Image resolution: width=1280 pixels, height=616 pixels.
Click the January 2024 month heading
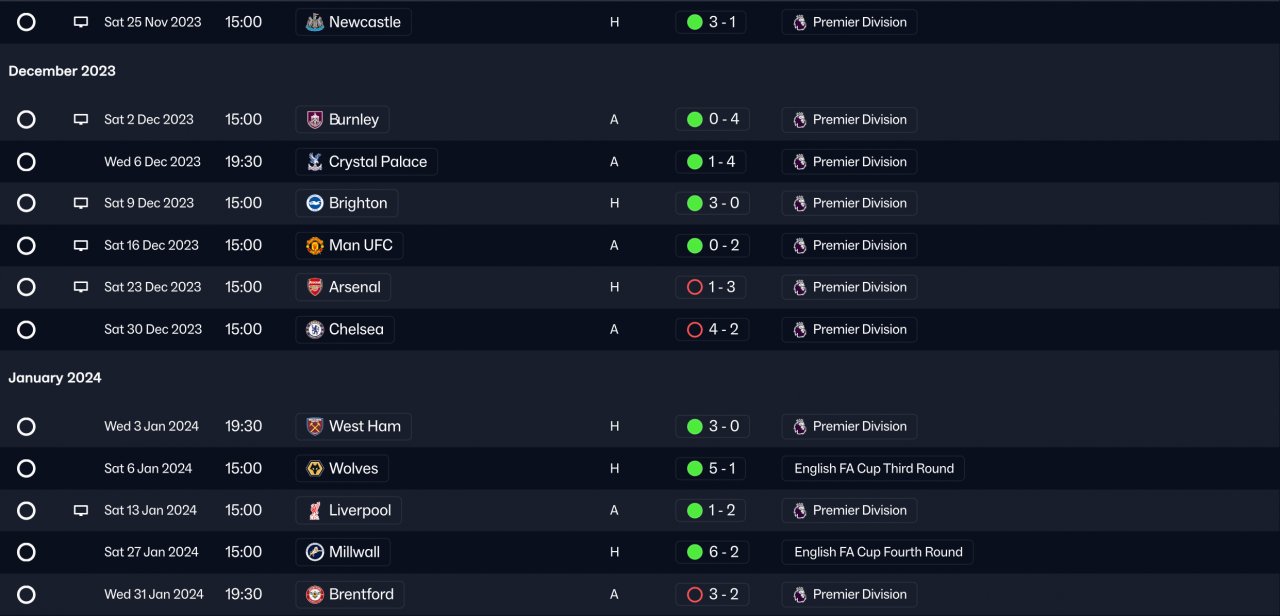[55, 378]
